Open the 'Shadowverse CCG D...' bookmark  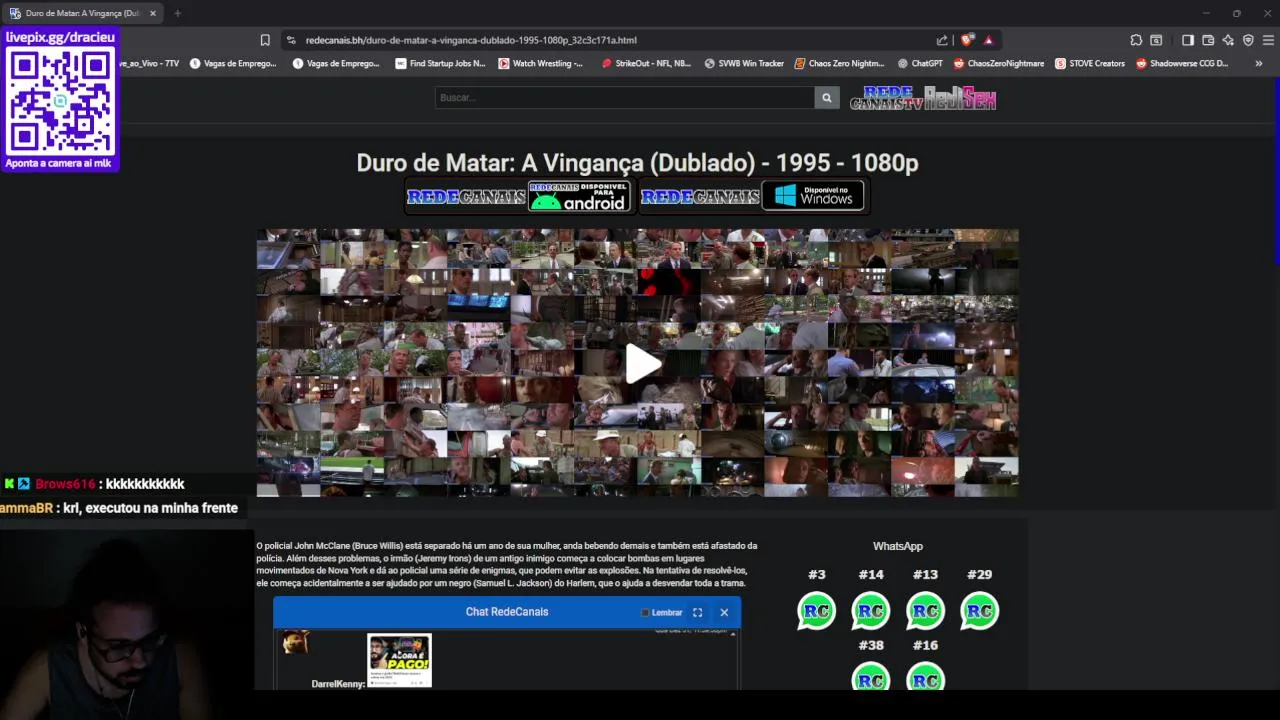(1182, 63)
